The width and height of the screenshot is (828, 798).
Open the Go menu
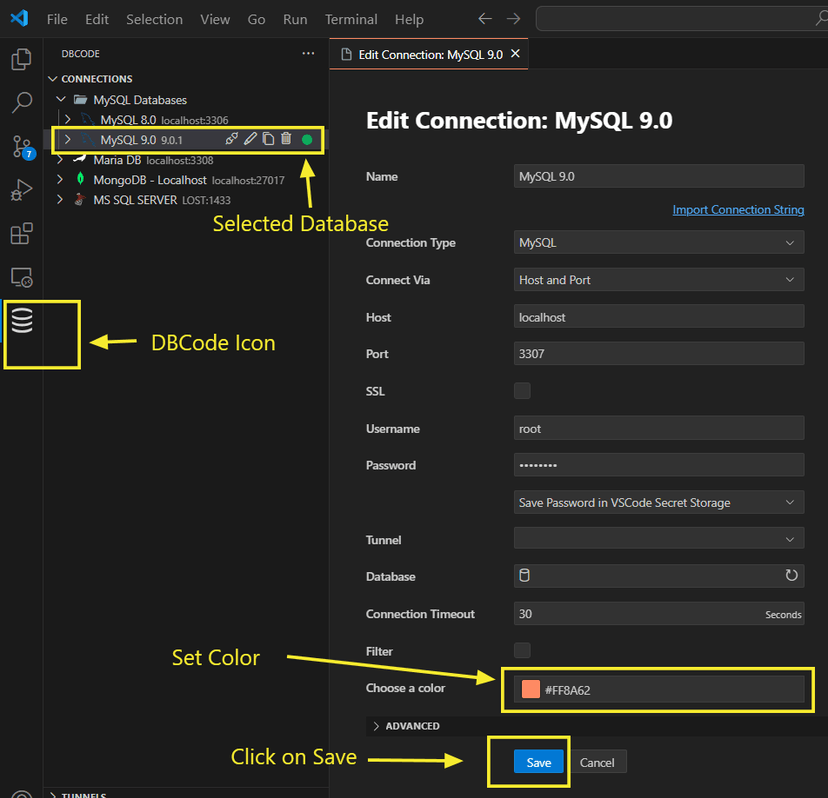coord(256,19)
